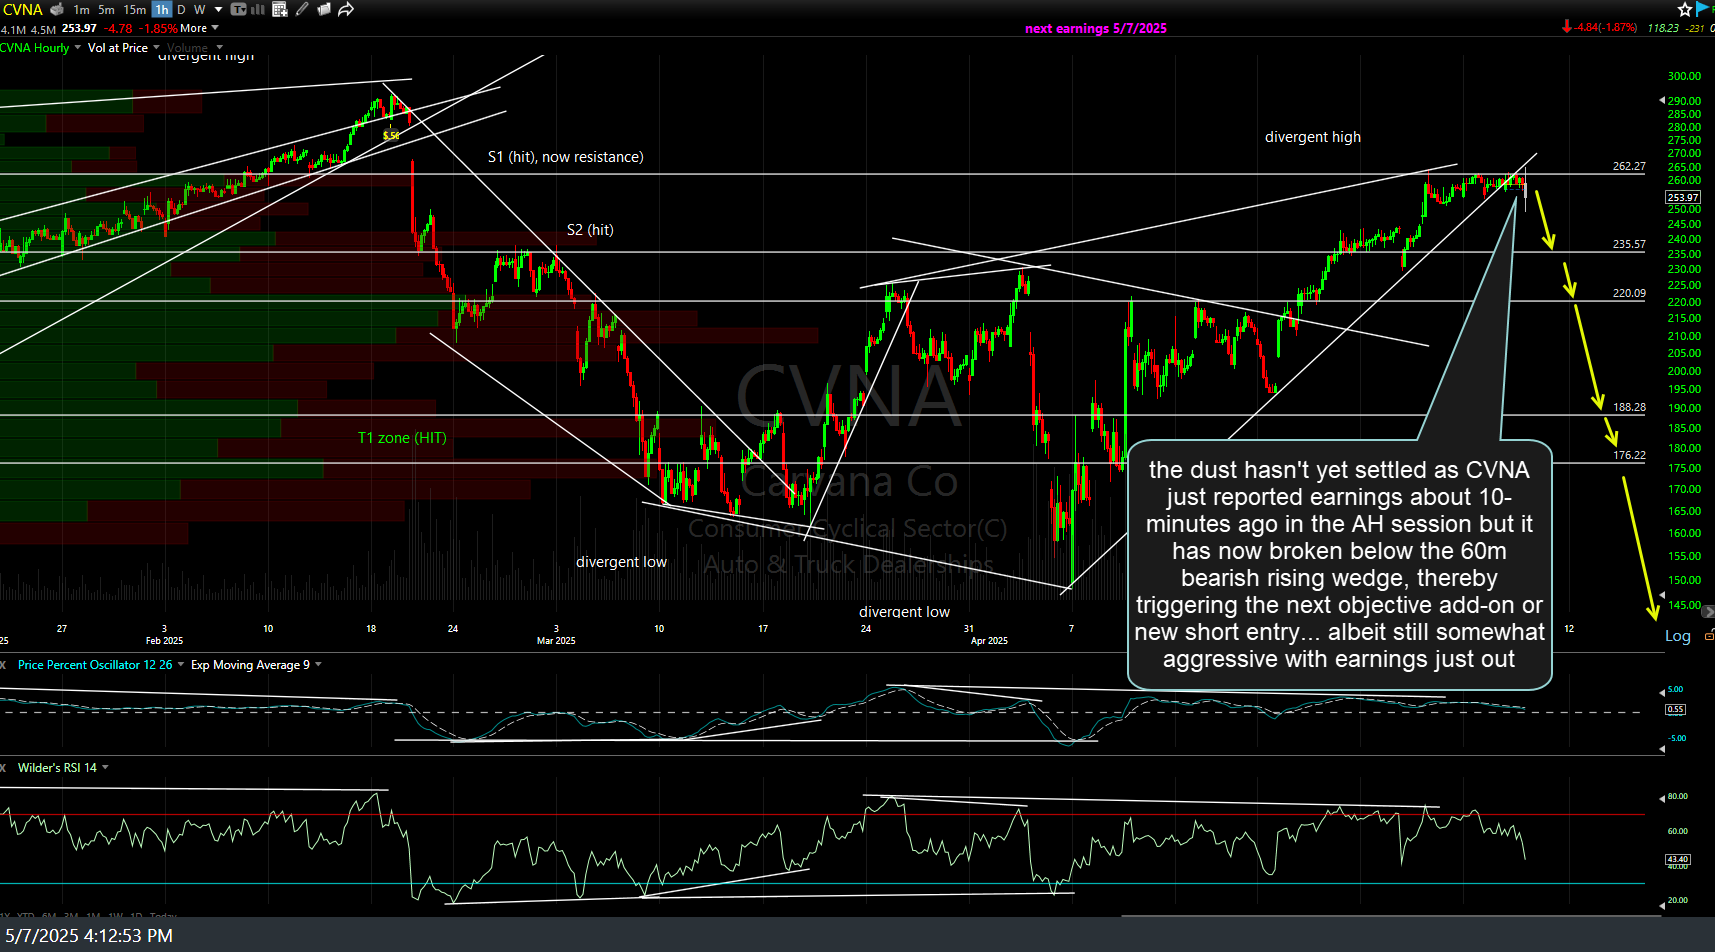1715x952 pixels.
Task: Toggle Log scale on price axis
Action: point(1677,636)
